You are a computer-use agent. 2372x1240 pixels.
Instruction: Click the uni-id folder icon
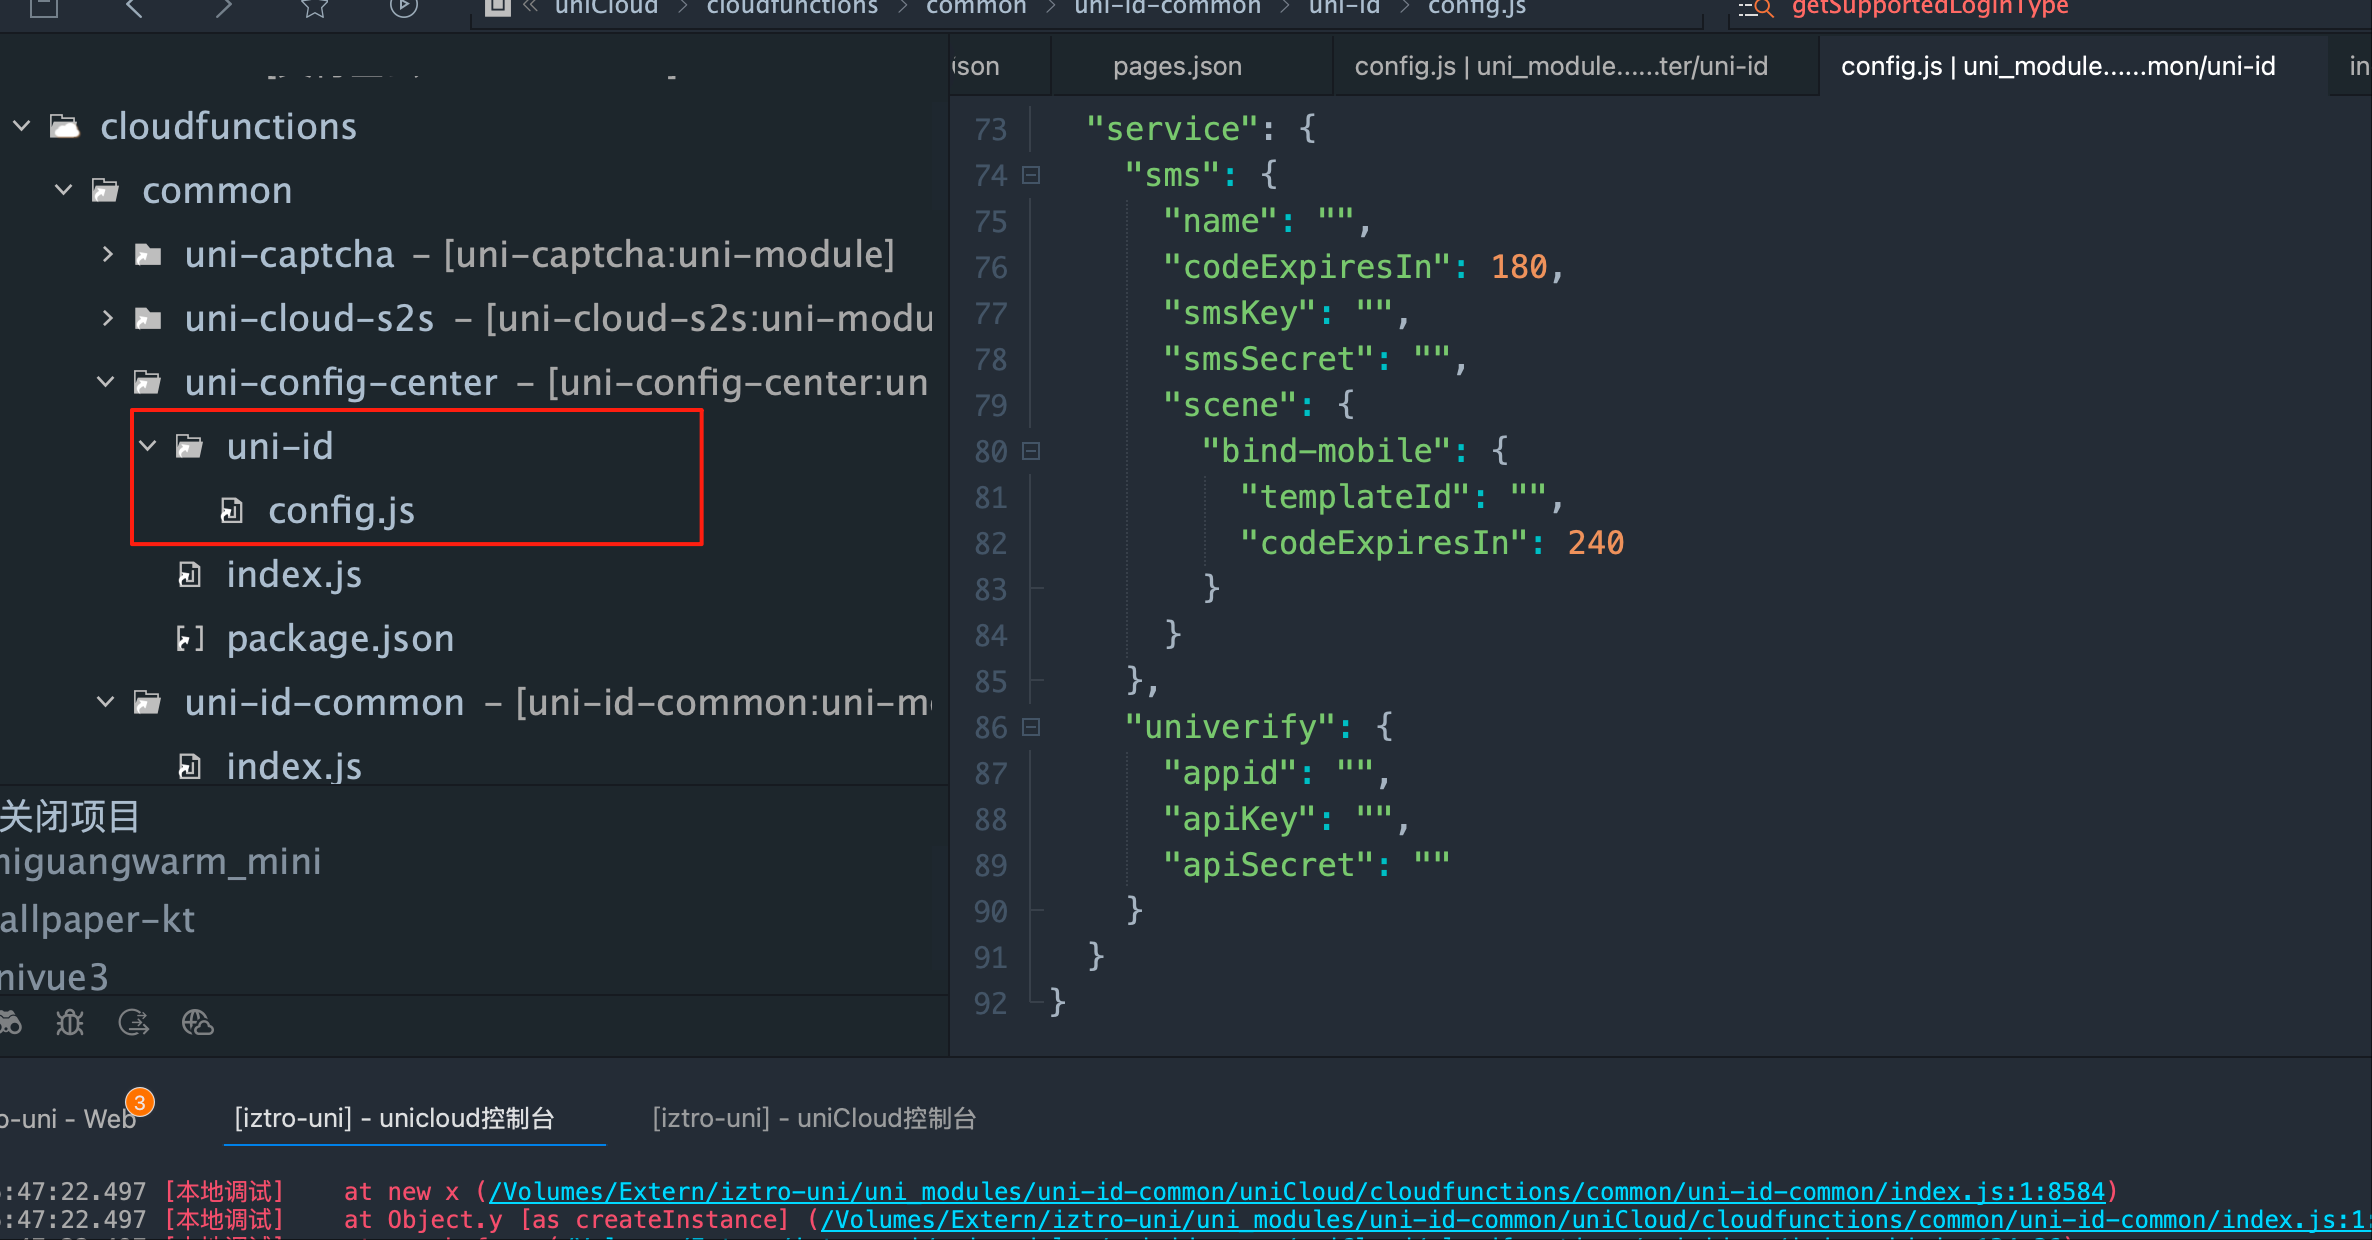tap(190, 446)
